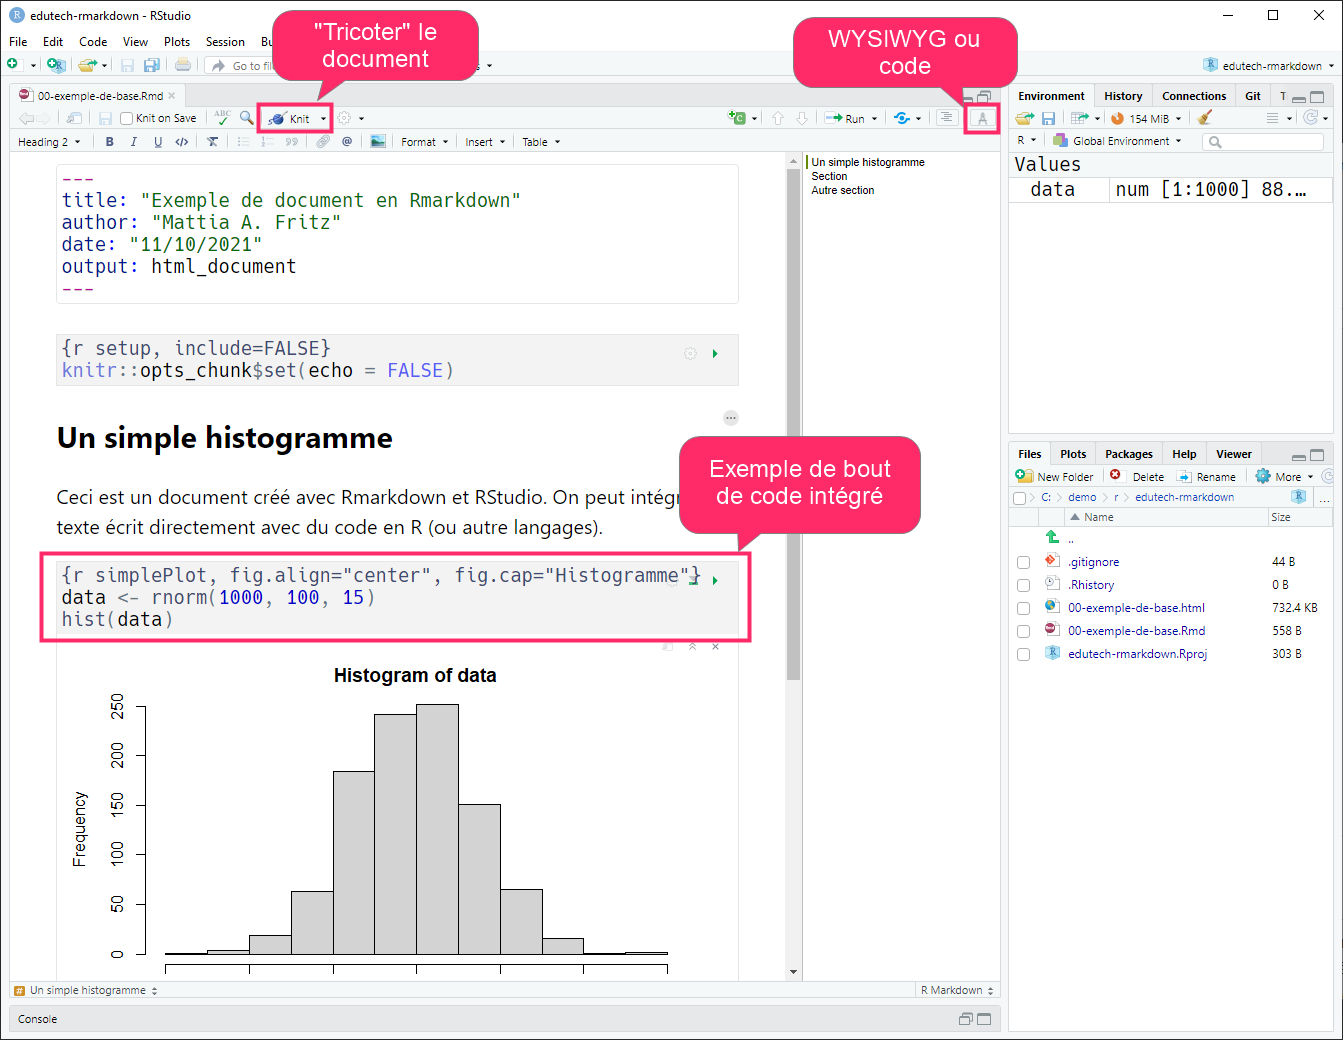Enable the Knit on Save checkbox
The height and width of the screenshot is (1040, 1343).
point(127,118)
